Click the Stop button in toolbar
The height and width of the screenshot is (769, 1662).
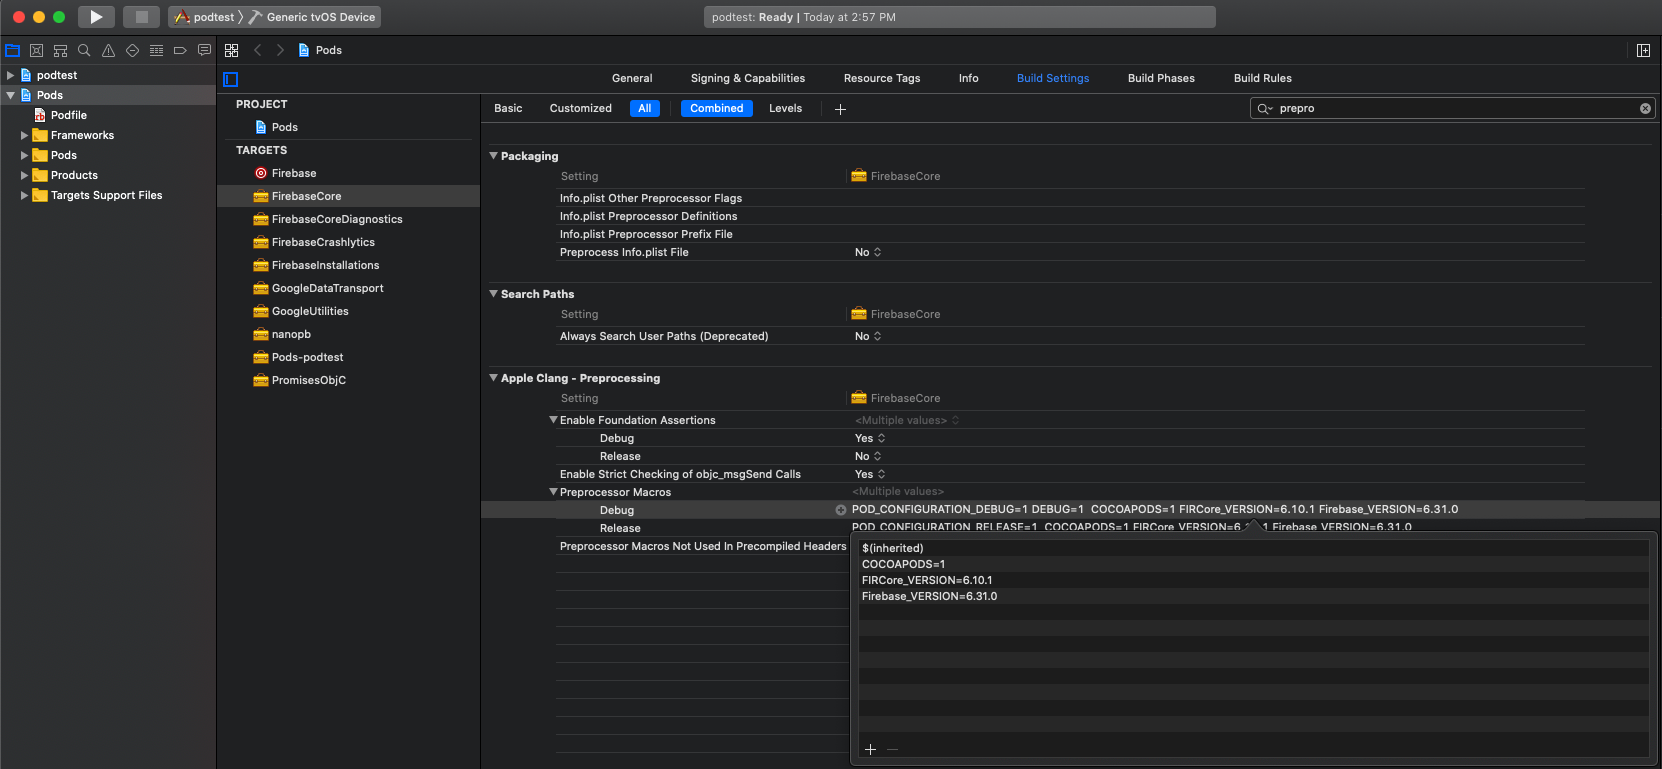point(142,17)
